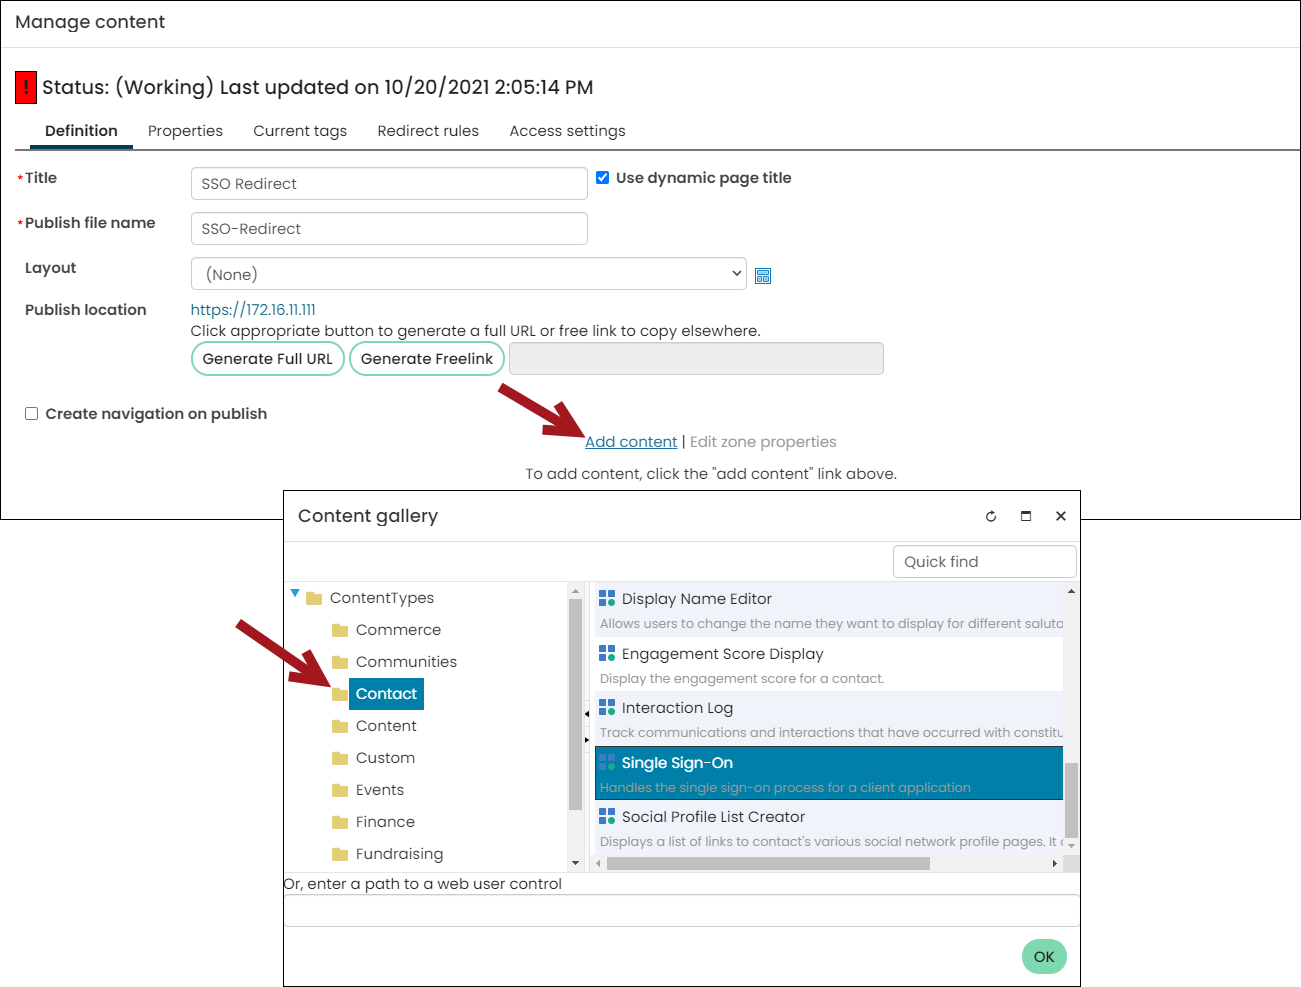
Task: Switch to the Definition tab
Action: 81,131
